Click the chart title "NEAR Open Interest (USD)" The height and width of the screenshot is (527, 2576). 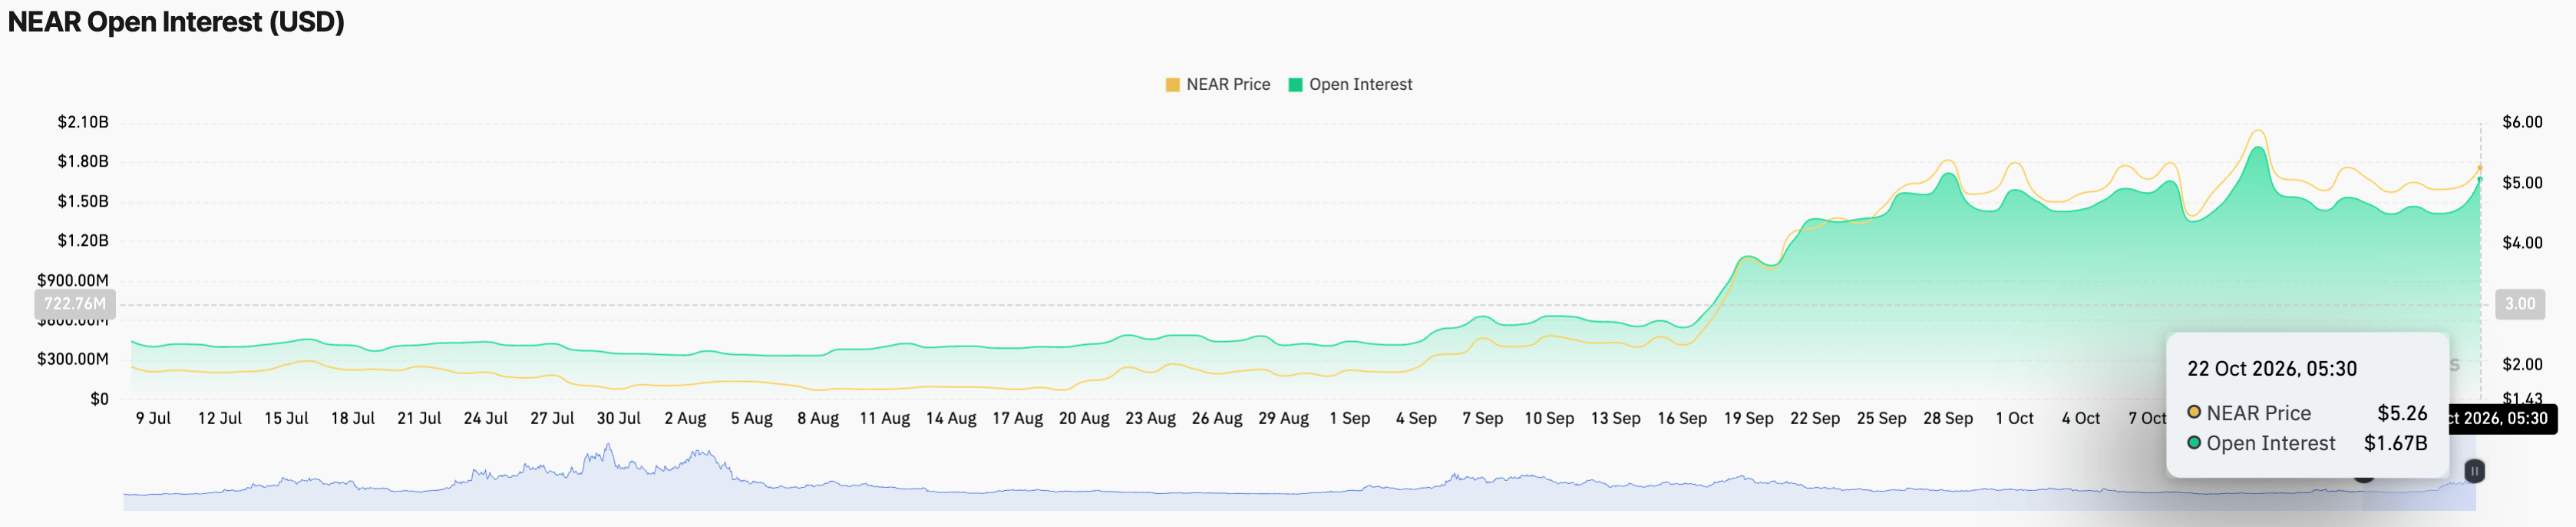[x=176, y=22]
